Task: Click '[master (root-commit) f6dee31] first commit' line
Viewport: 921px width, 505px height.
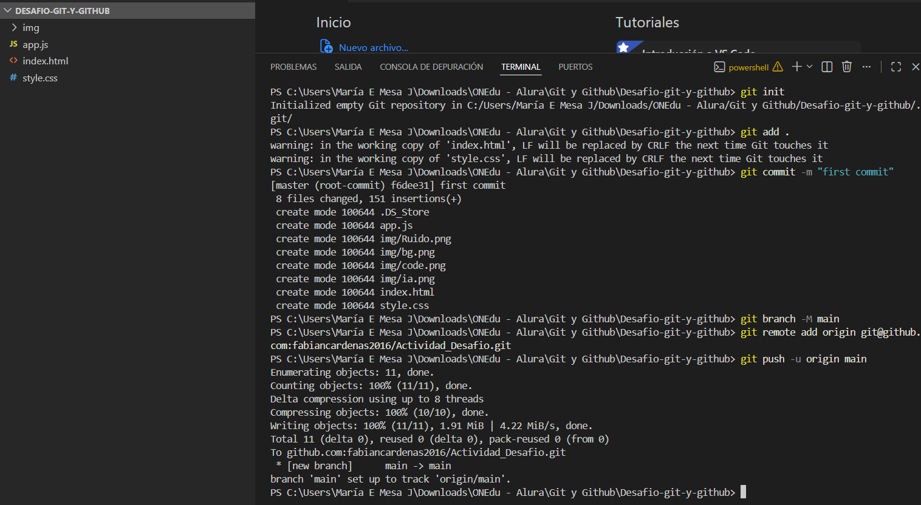Action: tap(388, 185)
